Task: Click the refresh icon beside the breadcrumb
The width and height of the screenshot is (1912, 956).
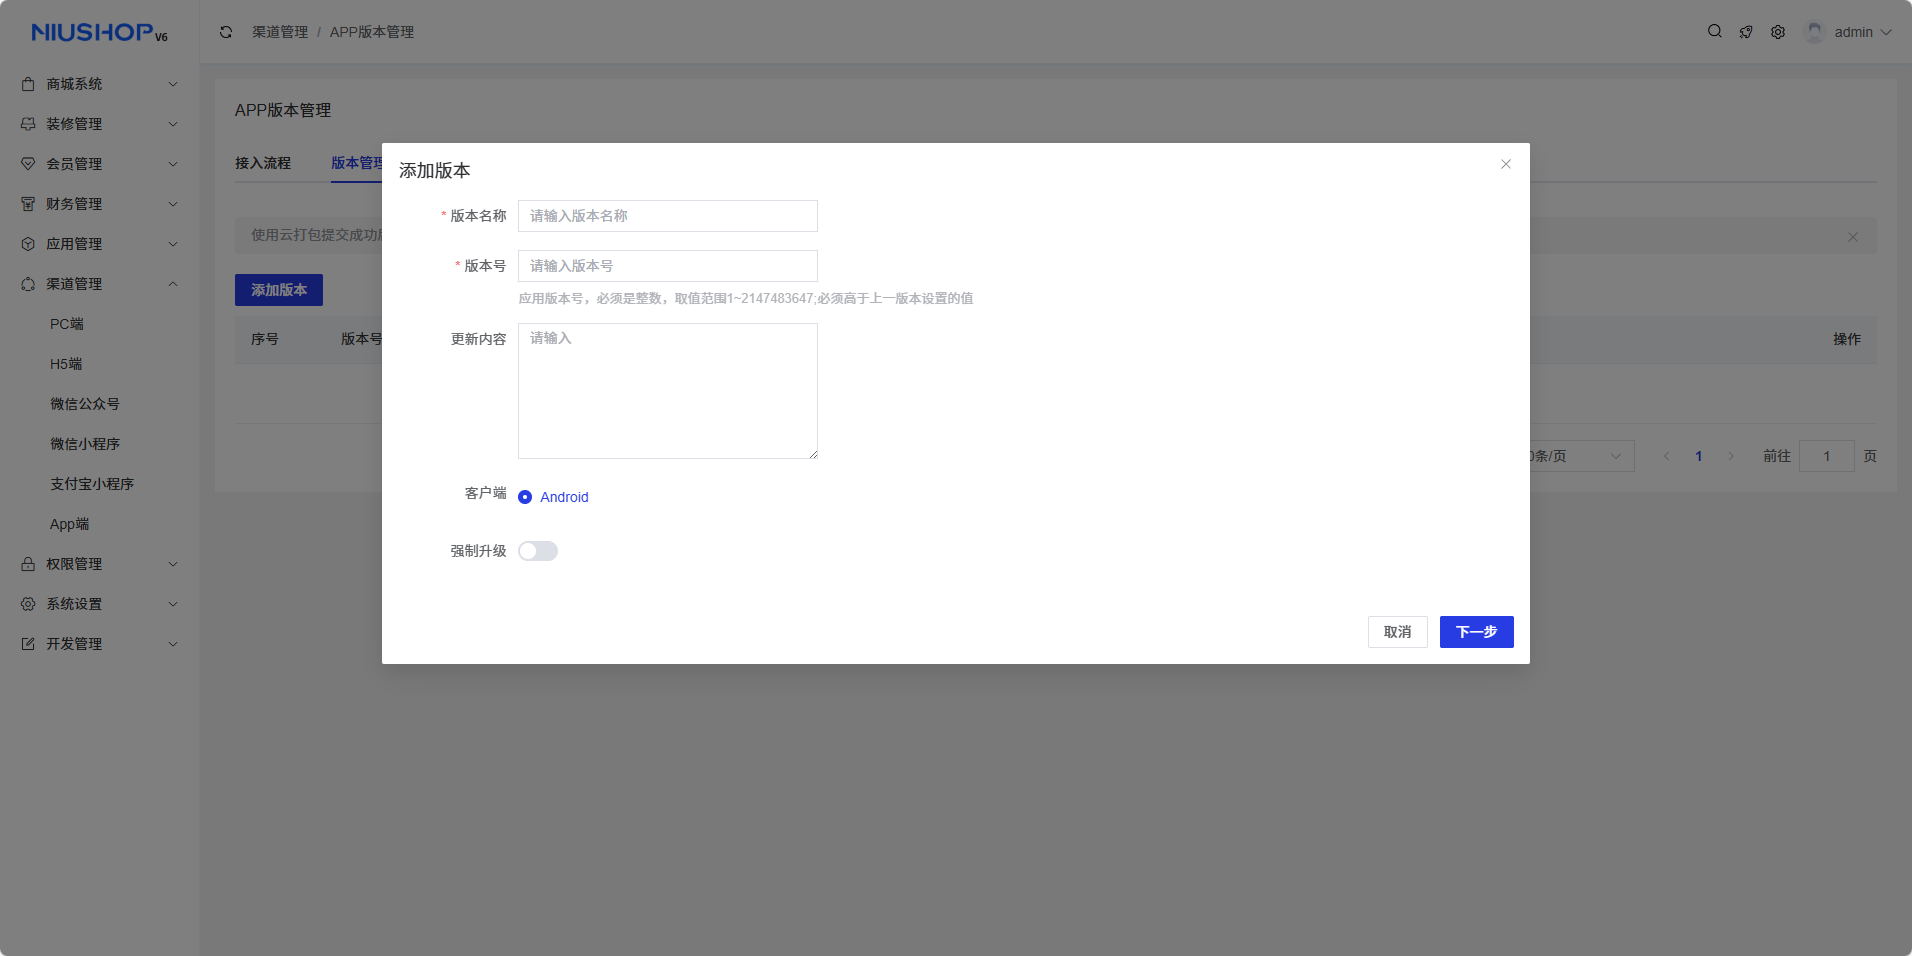Action: 226,32
